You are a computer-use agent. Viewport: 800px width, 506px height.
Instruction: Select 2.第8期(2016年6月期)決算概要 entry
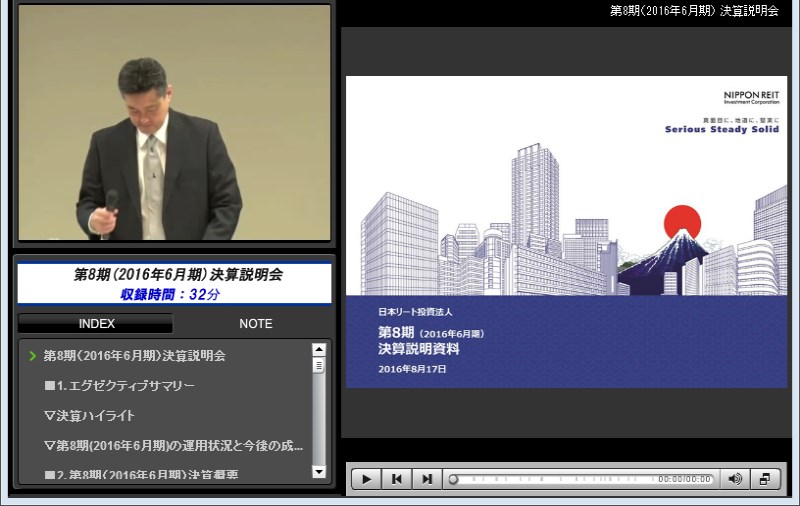(x=141, y=474)
